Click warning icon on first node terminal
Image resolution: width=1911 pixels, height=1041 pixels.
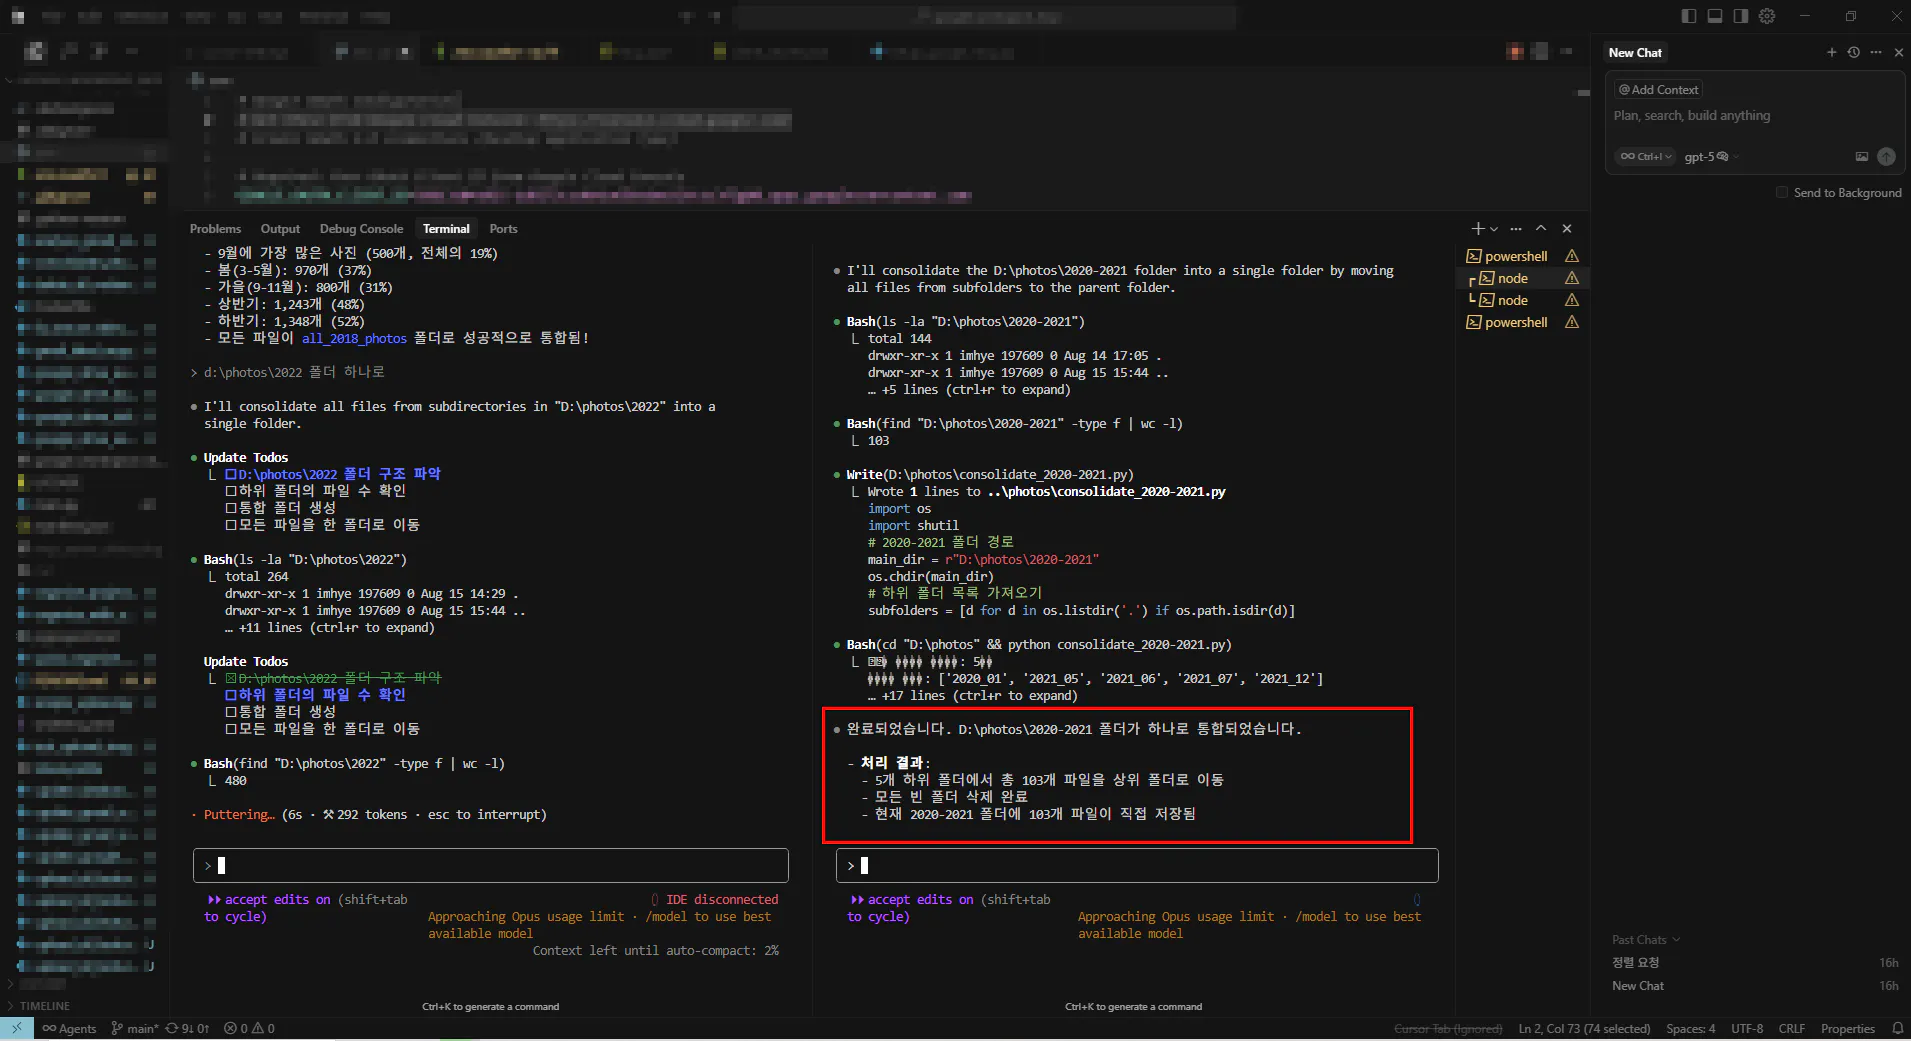pos(1572,278)
